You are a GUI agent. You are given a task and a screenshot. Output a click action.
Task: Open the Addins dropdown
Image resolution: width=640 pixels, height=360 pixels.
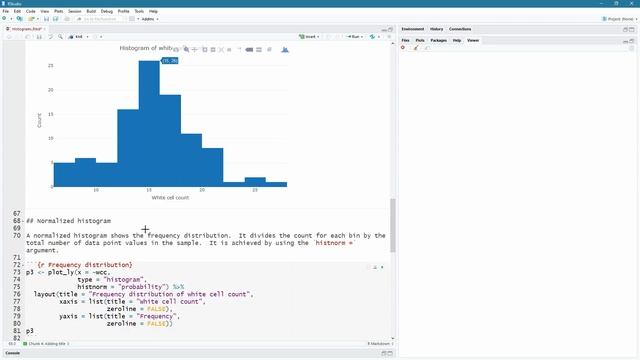pyautogui.click(x=150, y=19)
